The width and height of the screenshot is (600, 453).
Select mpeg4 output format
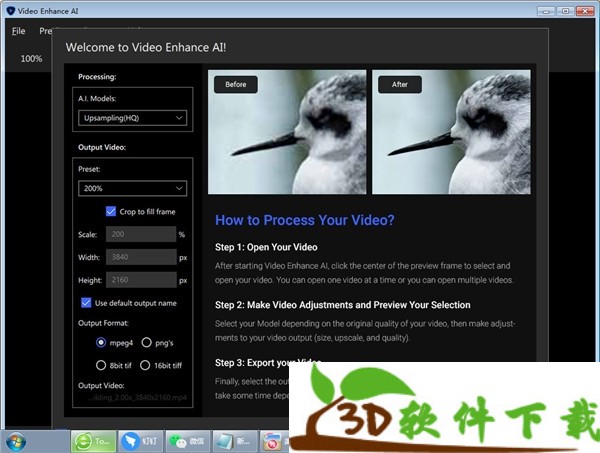coord(101,342)
